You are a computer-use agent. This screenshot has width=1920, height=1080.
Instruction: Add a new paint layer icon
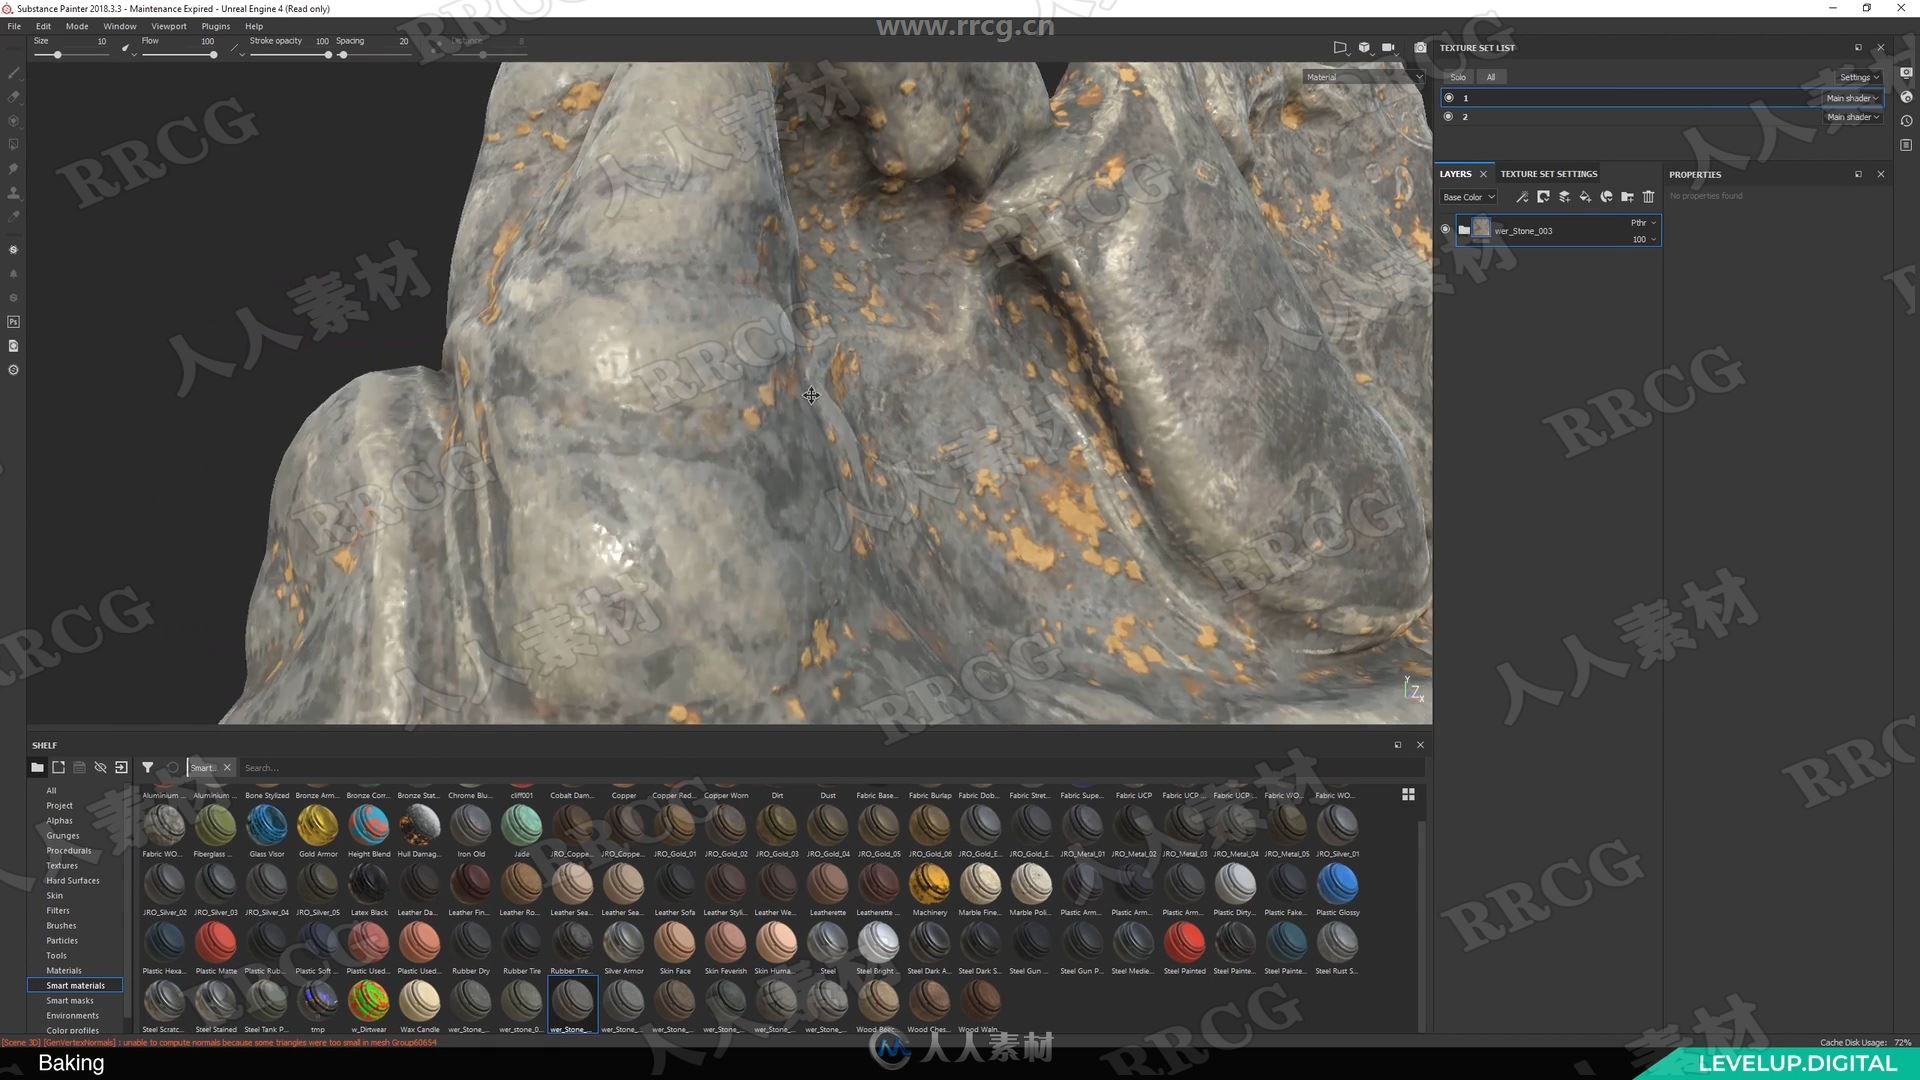[1564, 197]
